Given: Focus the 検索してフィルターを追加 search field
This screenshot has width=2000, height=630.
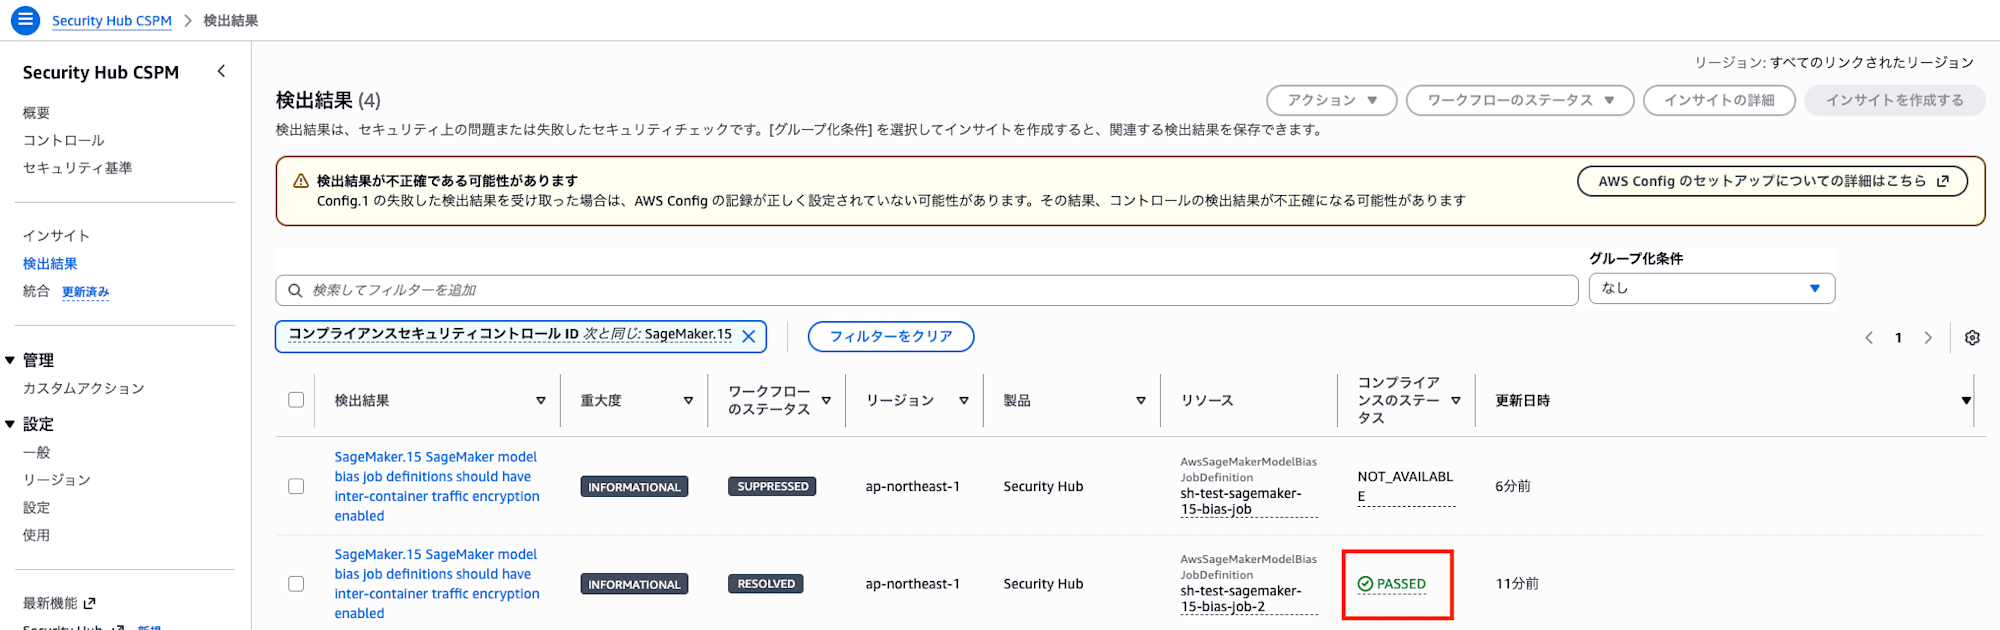Looking at the screenshot, I should [x=927, y=290].
